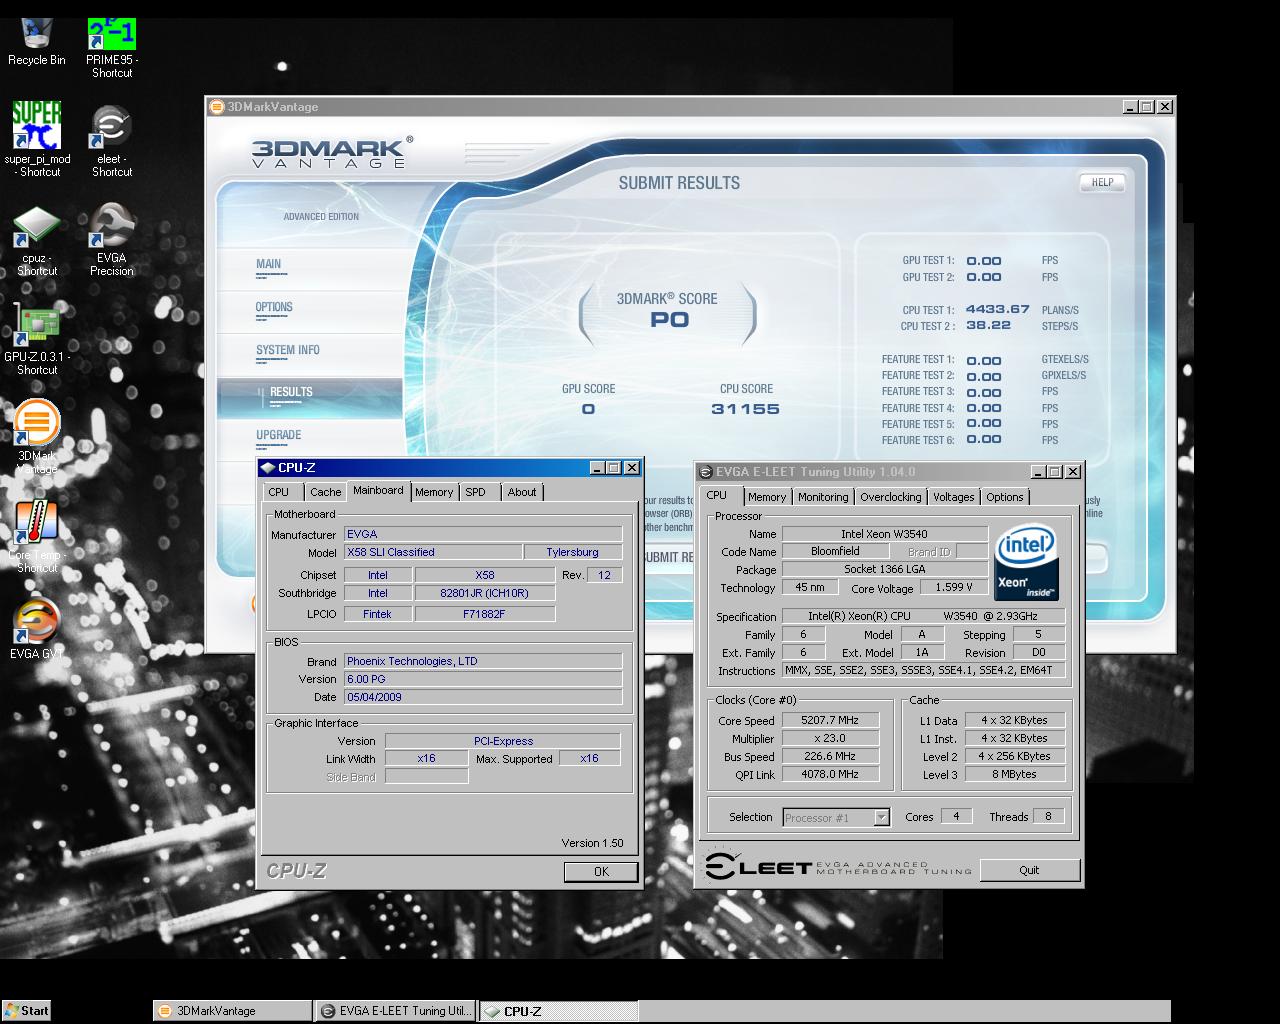Click the Bus Speed 226.6 MHz field
The image size is (1280, 1024).
[x=829, y=756]
